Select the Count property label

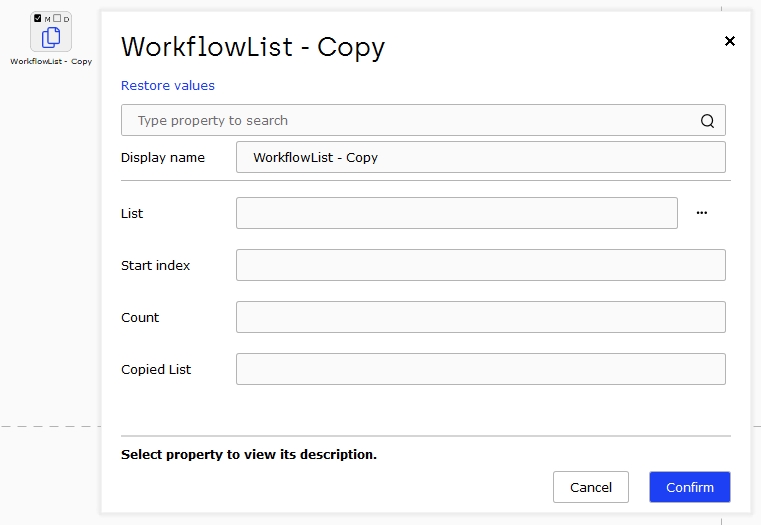coord(140,317)
